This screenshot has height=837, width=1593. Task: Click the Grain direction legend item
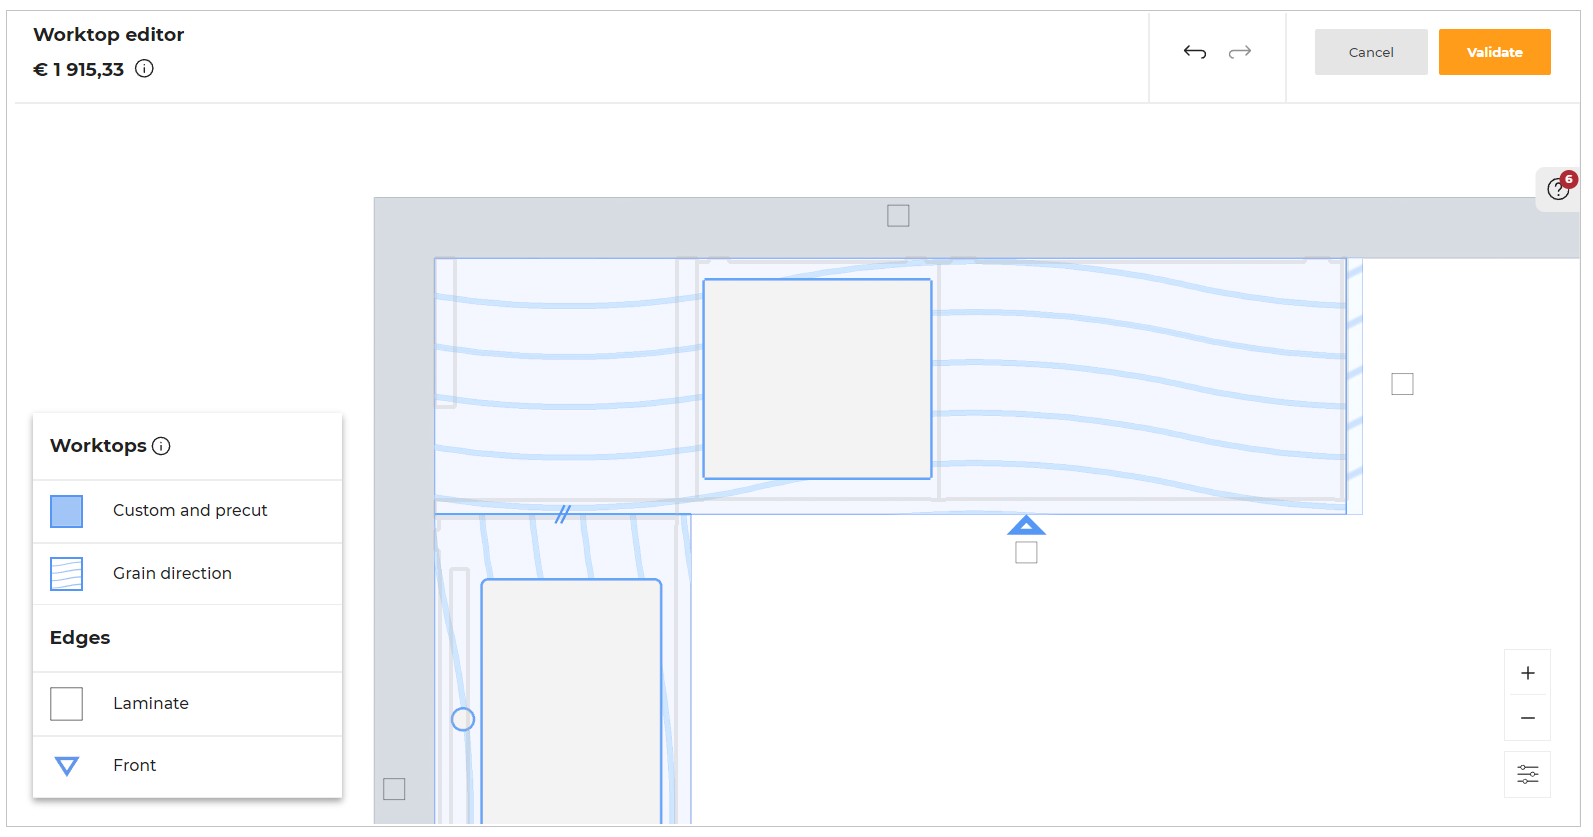(172, 574)
